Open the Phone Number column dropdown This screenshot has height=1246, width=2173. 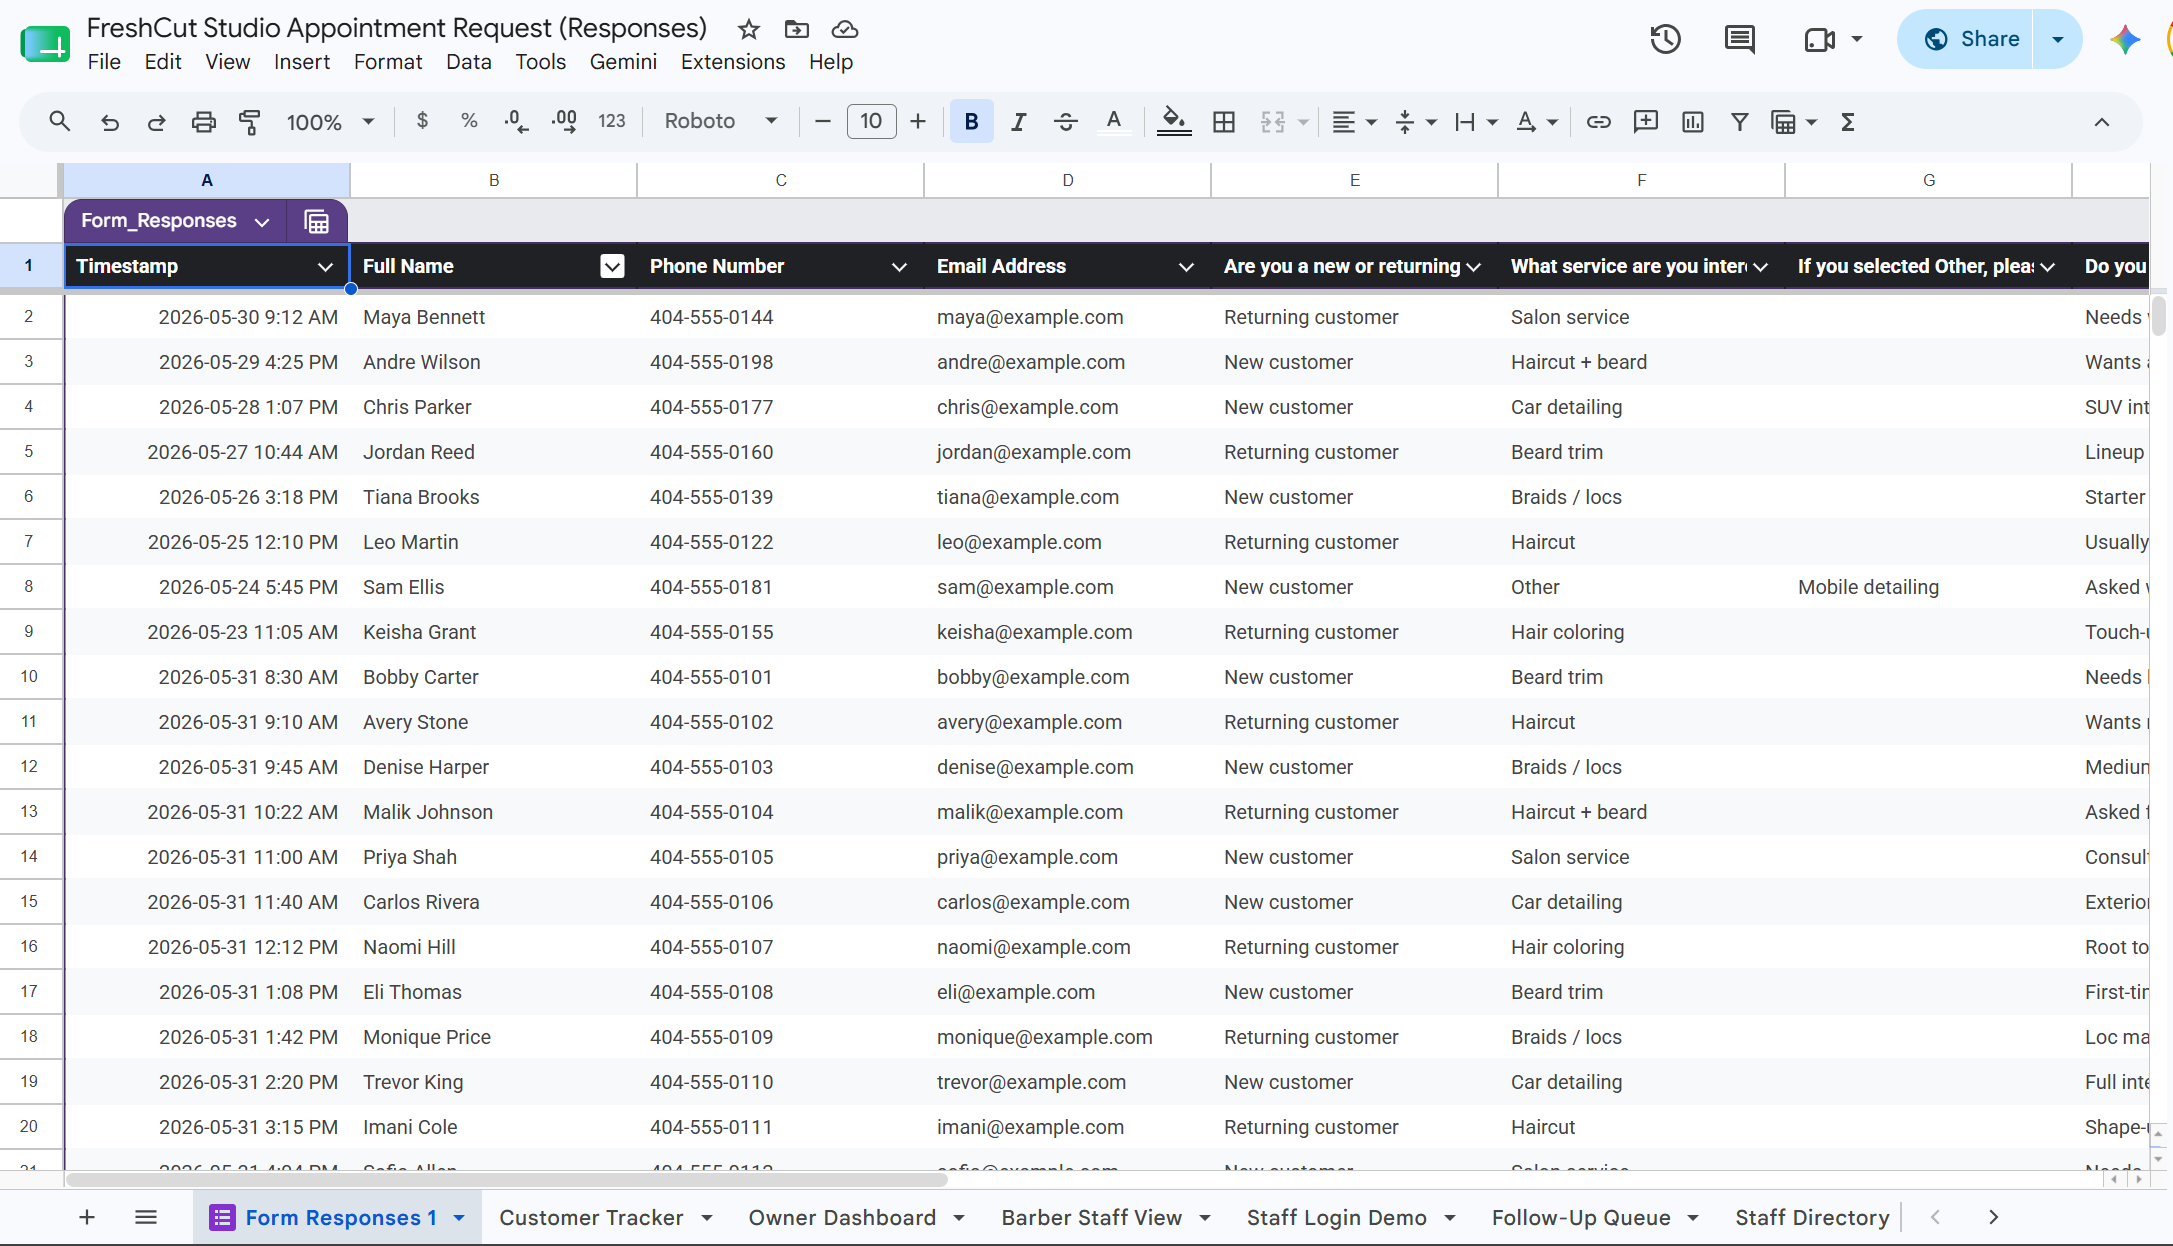(899, 267)
